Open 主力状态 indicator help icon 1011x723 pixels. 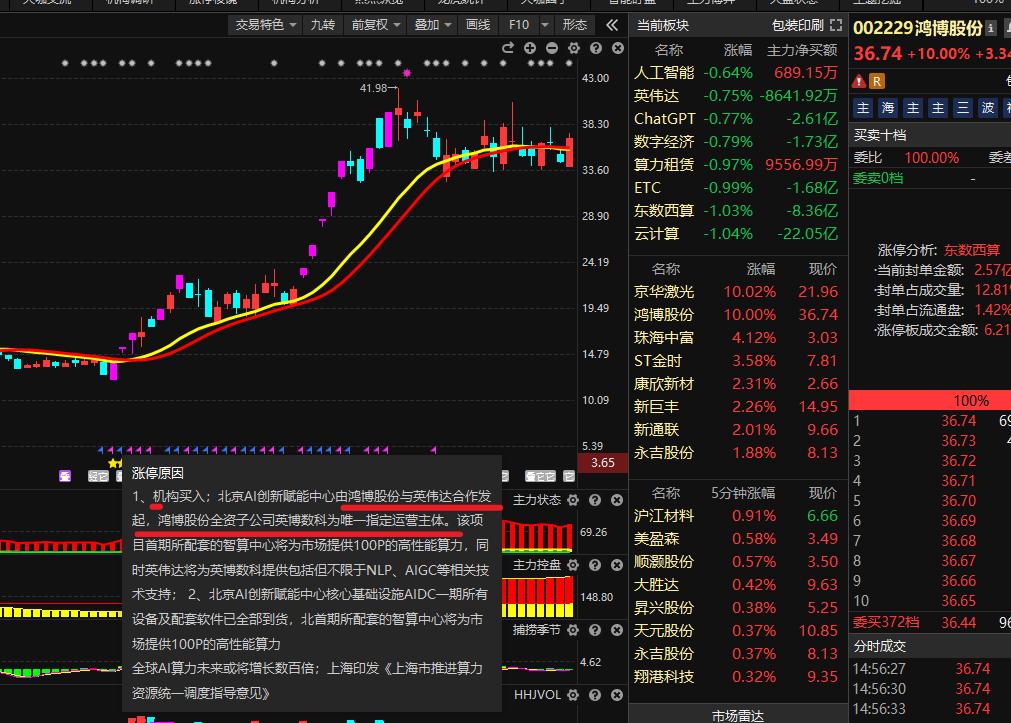pos(595,500)
